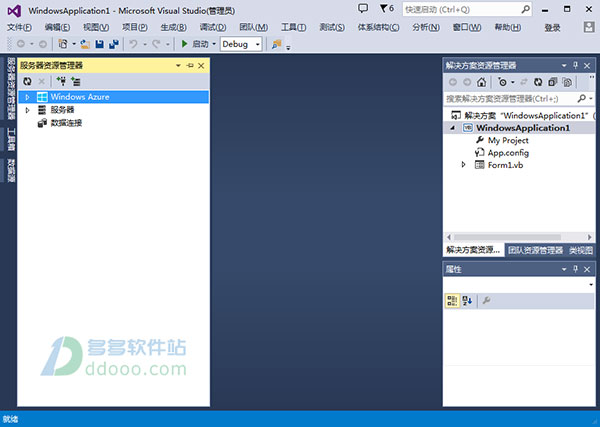Click the Show All Files icon
The image size is (600, 427).
pyautogui.click(x=567, y=82)
